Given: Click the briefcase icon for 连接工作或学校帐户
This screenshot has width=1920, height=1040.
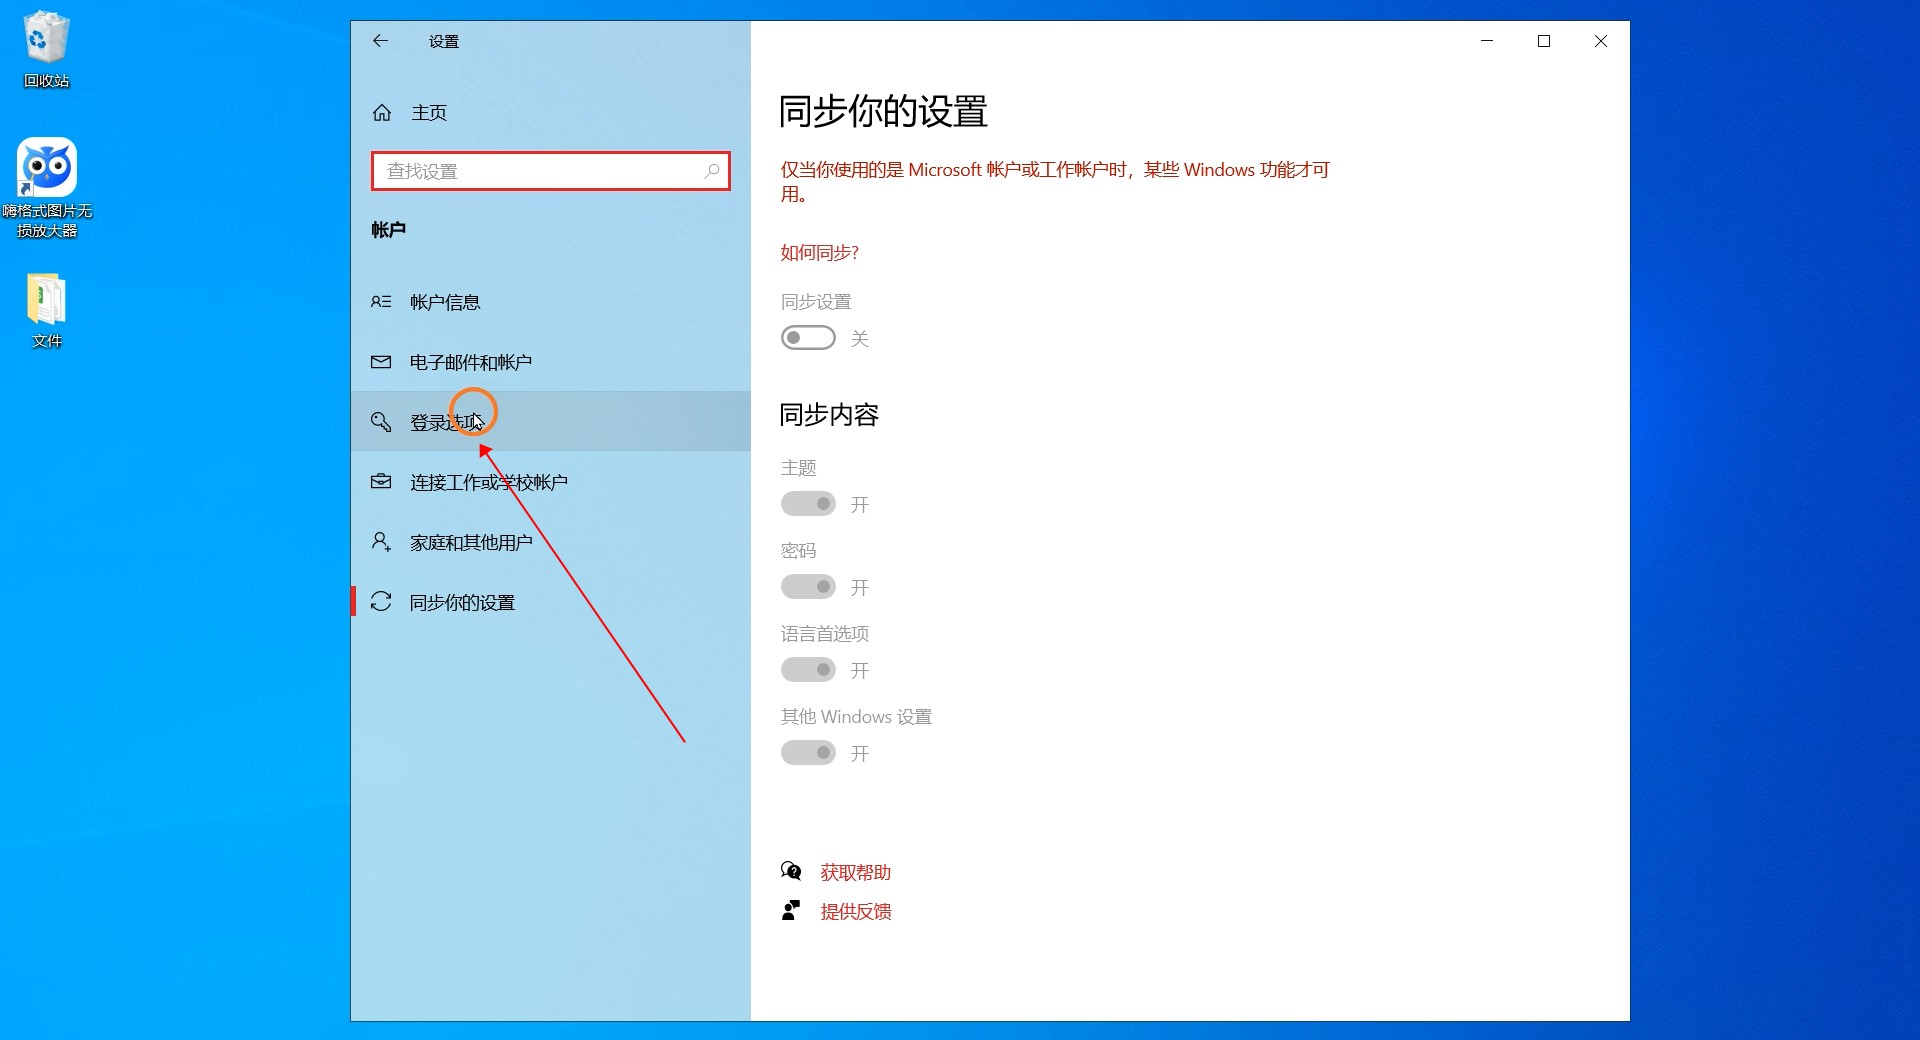Looking at the screenshot, I should (x=381, y=482).
